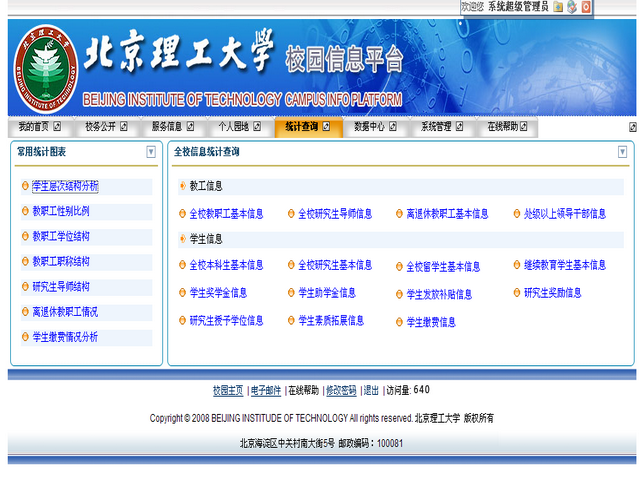Click the red logout icon at top right
This screenshot has height=480, width=640.
click(x=586, y=7)
